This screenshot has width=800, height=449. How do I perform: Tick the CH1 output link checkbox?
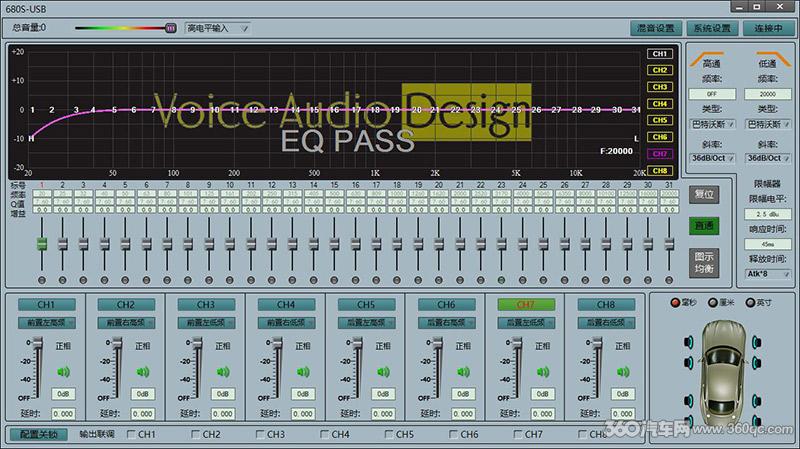131,434
